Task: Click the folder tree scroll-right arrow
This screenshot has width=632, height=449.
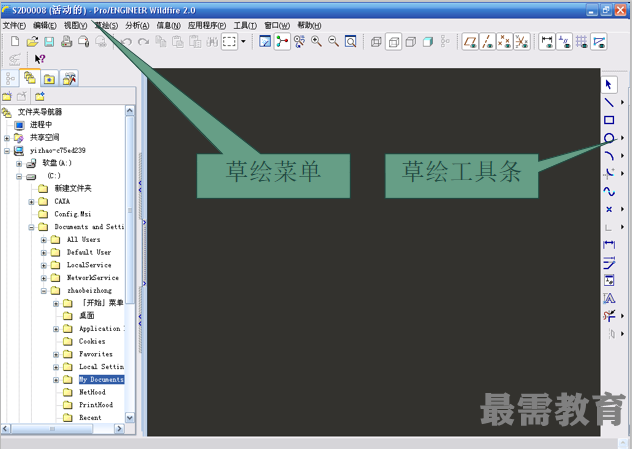Action: click(x=119, y=428)
